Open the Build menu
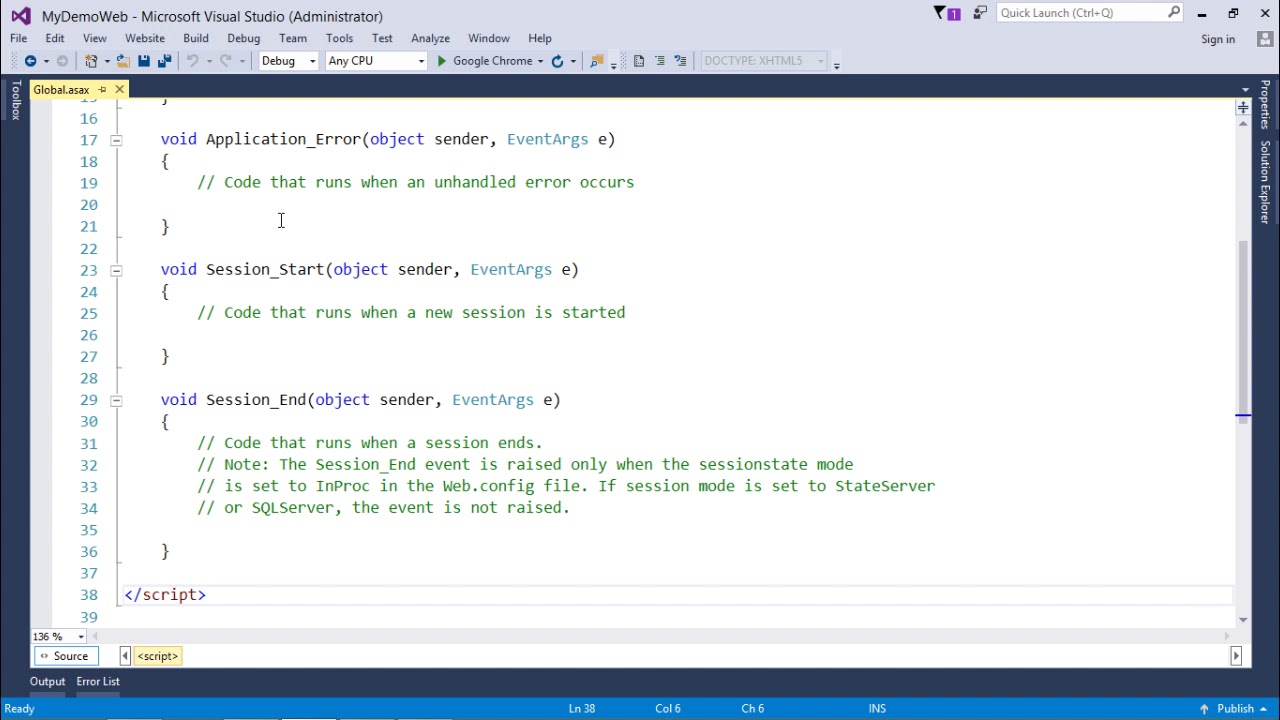 196,38
